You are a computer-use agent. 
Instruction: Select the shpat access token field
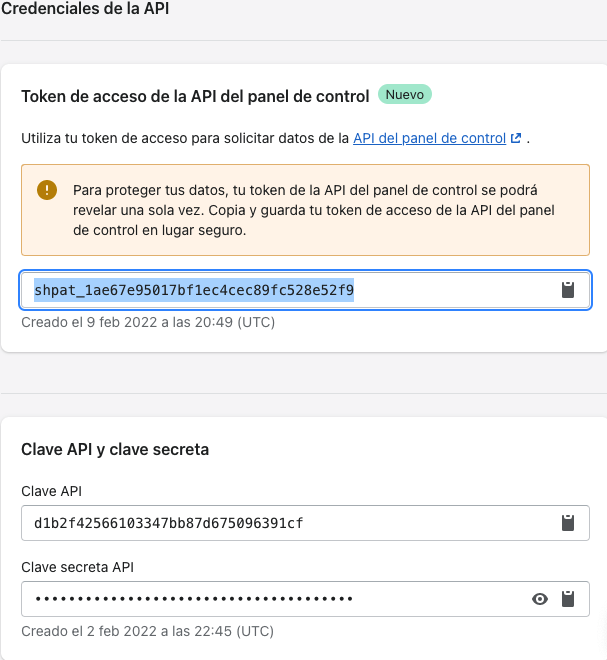point(290,291)
